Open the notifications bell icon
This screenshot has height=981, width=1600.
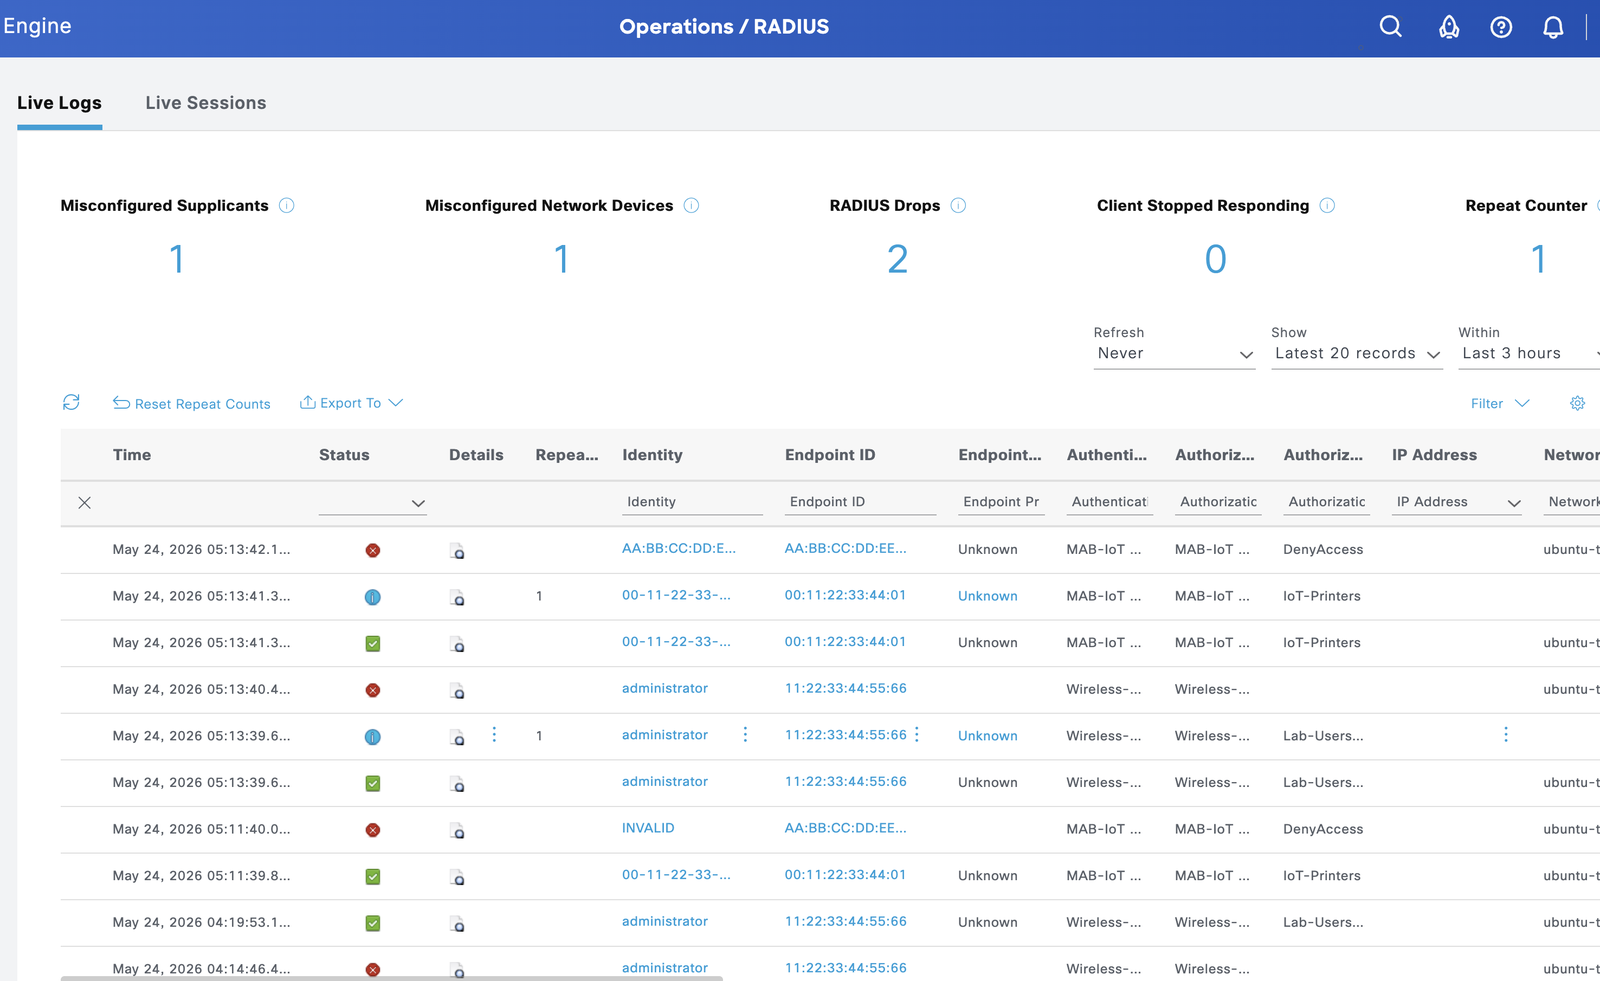click(1553, 27)
